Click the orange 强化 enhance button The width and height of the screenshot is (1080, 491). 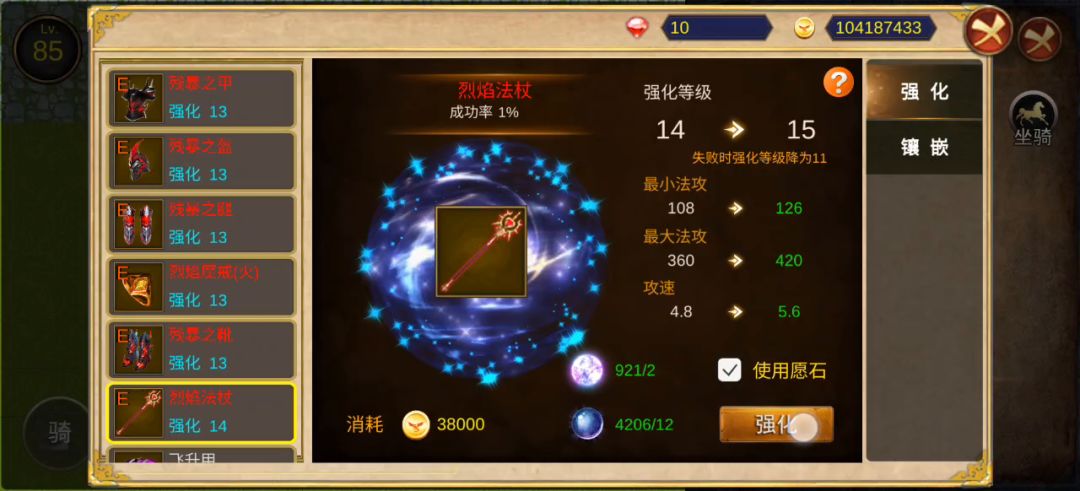(x=776, y=424)
